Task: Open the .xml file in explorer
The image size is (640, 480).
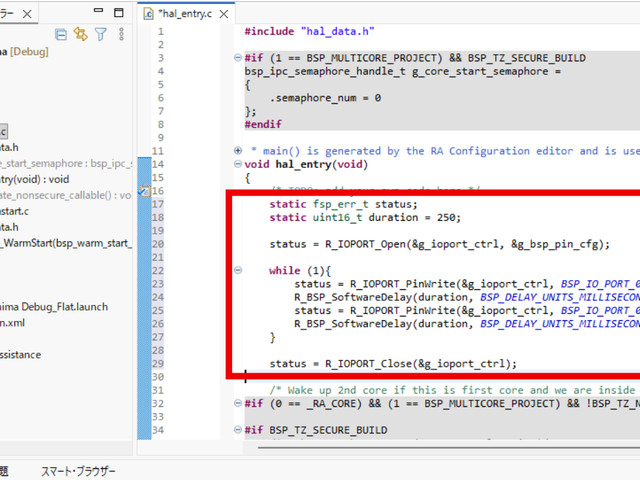Action: point(13,322)
